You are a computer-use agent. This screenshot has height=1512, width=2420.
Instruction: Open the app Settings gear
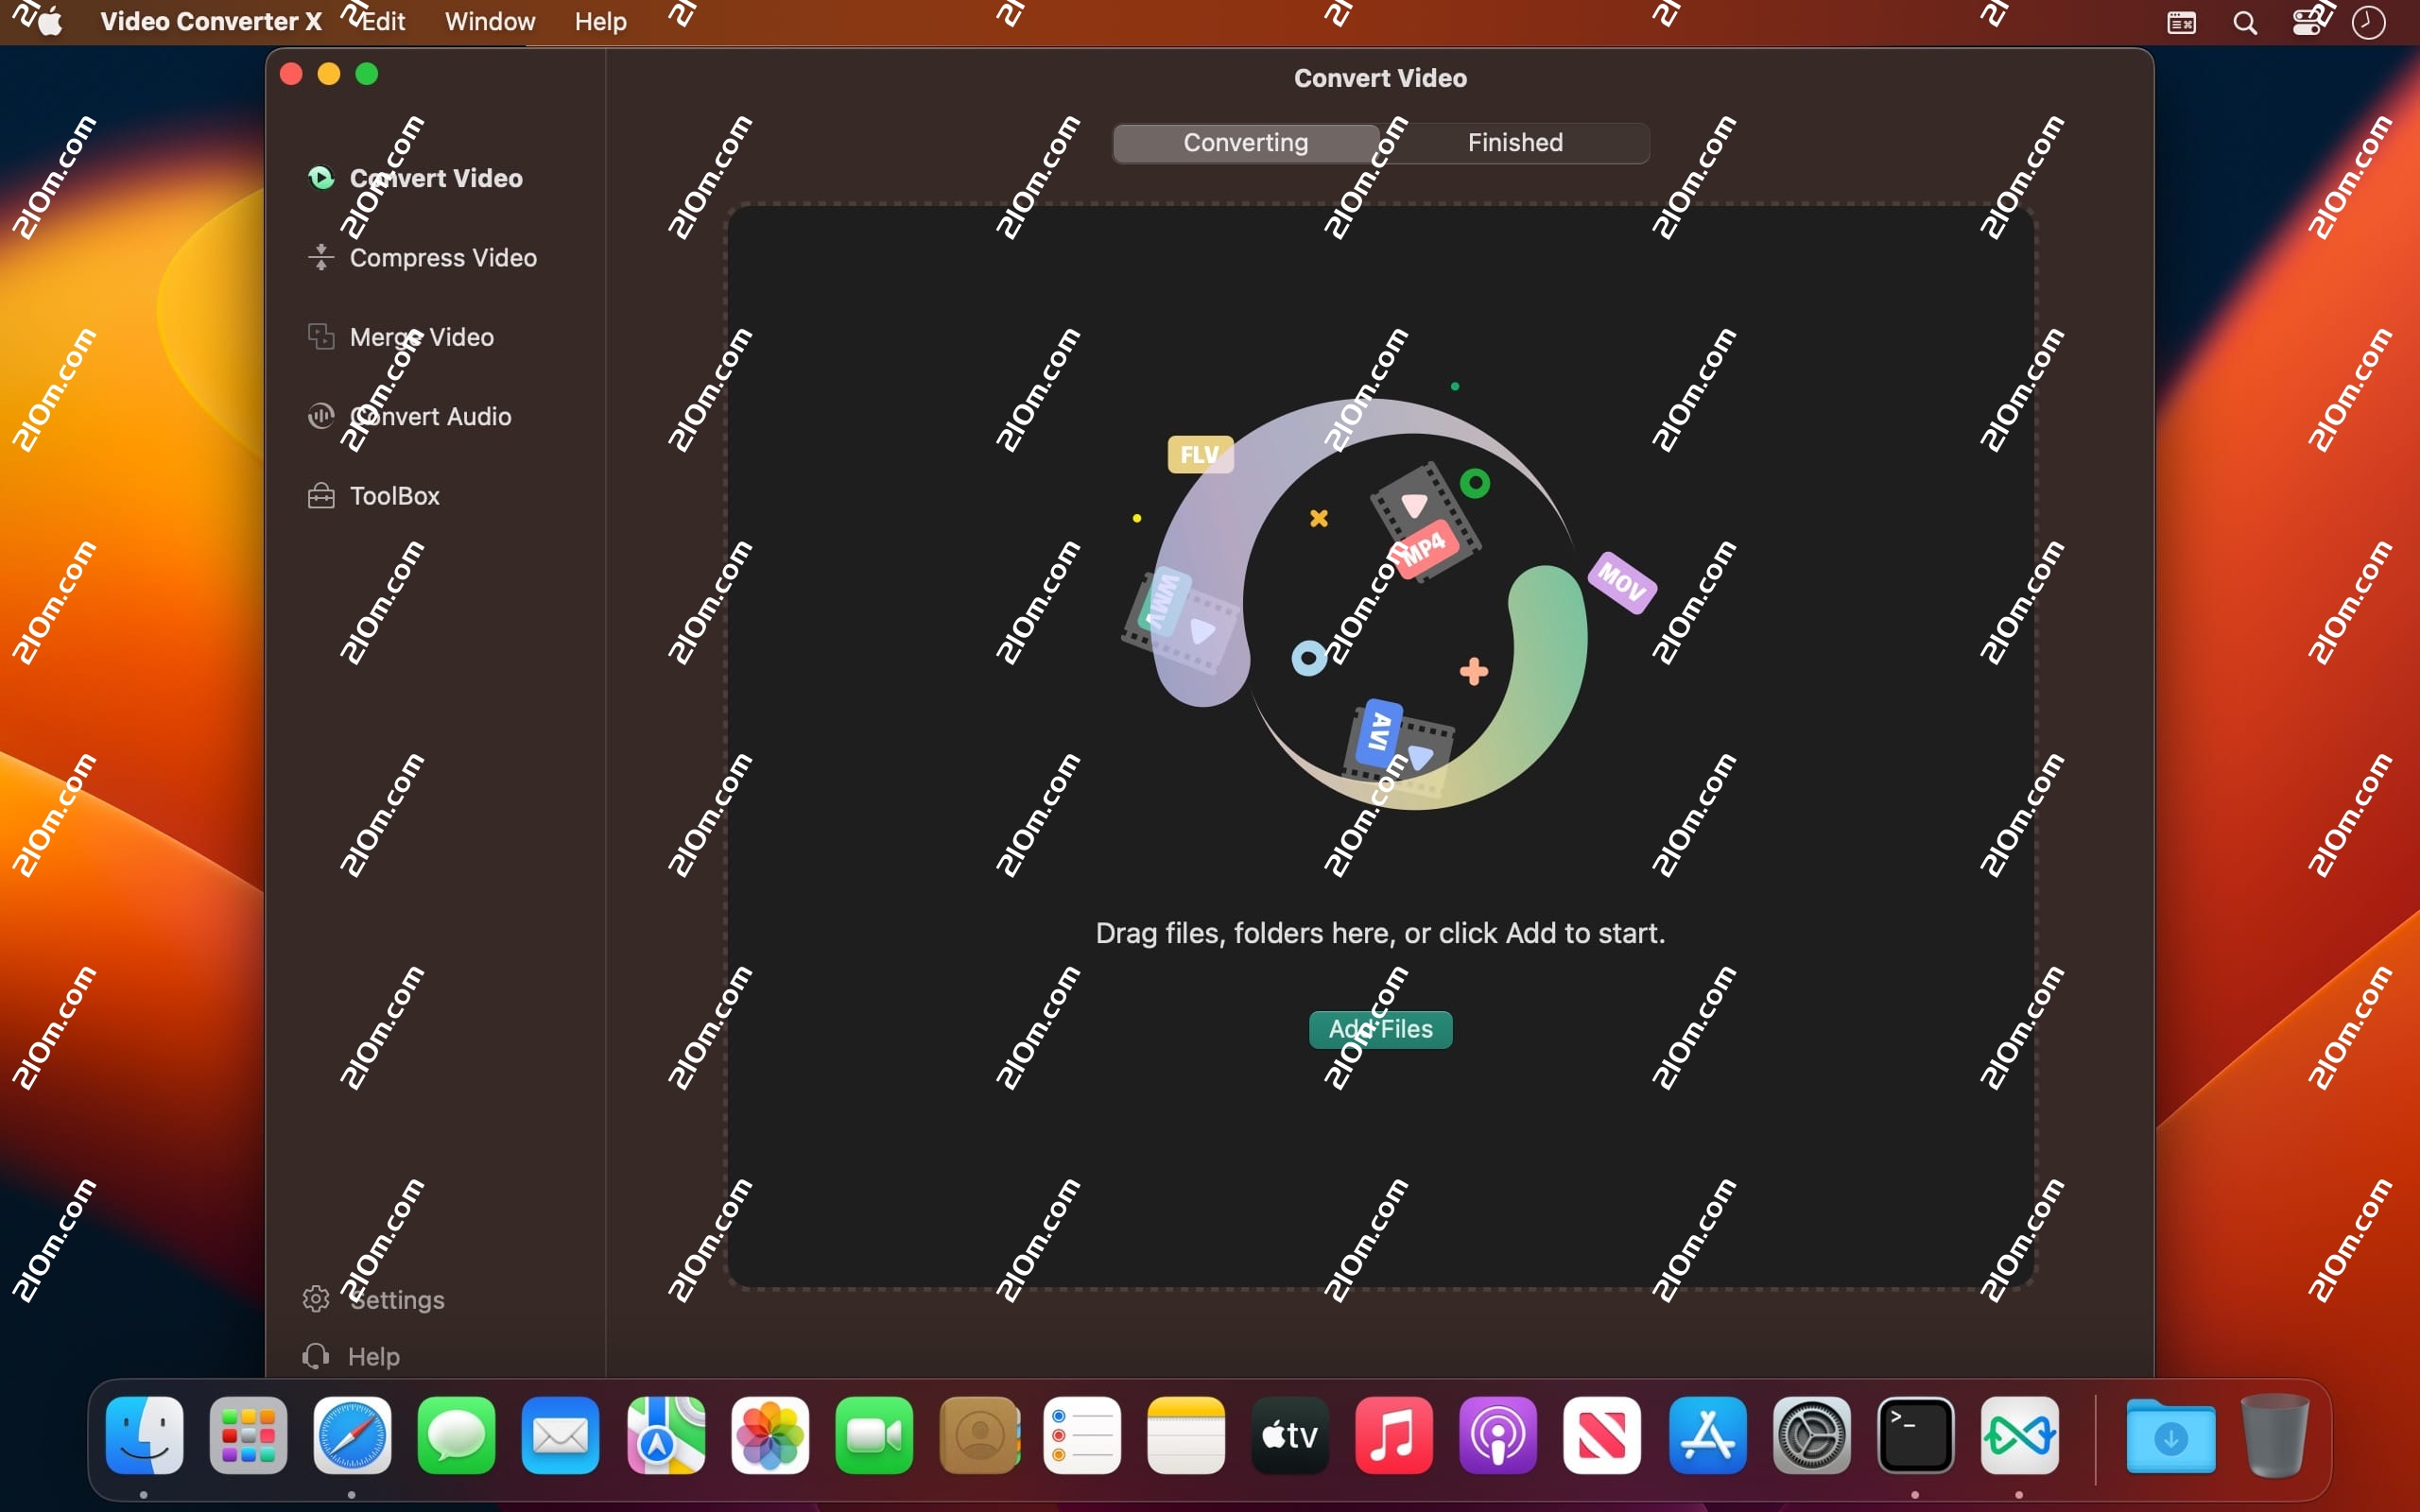[x=316, y=1298]
